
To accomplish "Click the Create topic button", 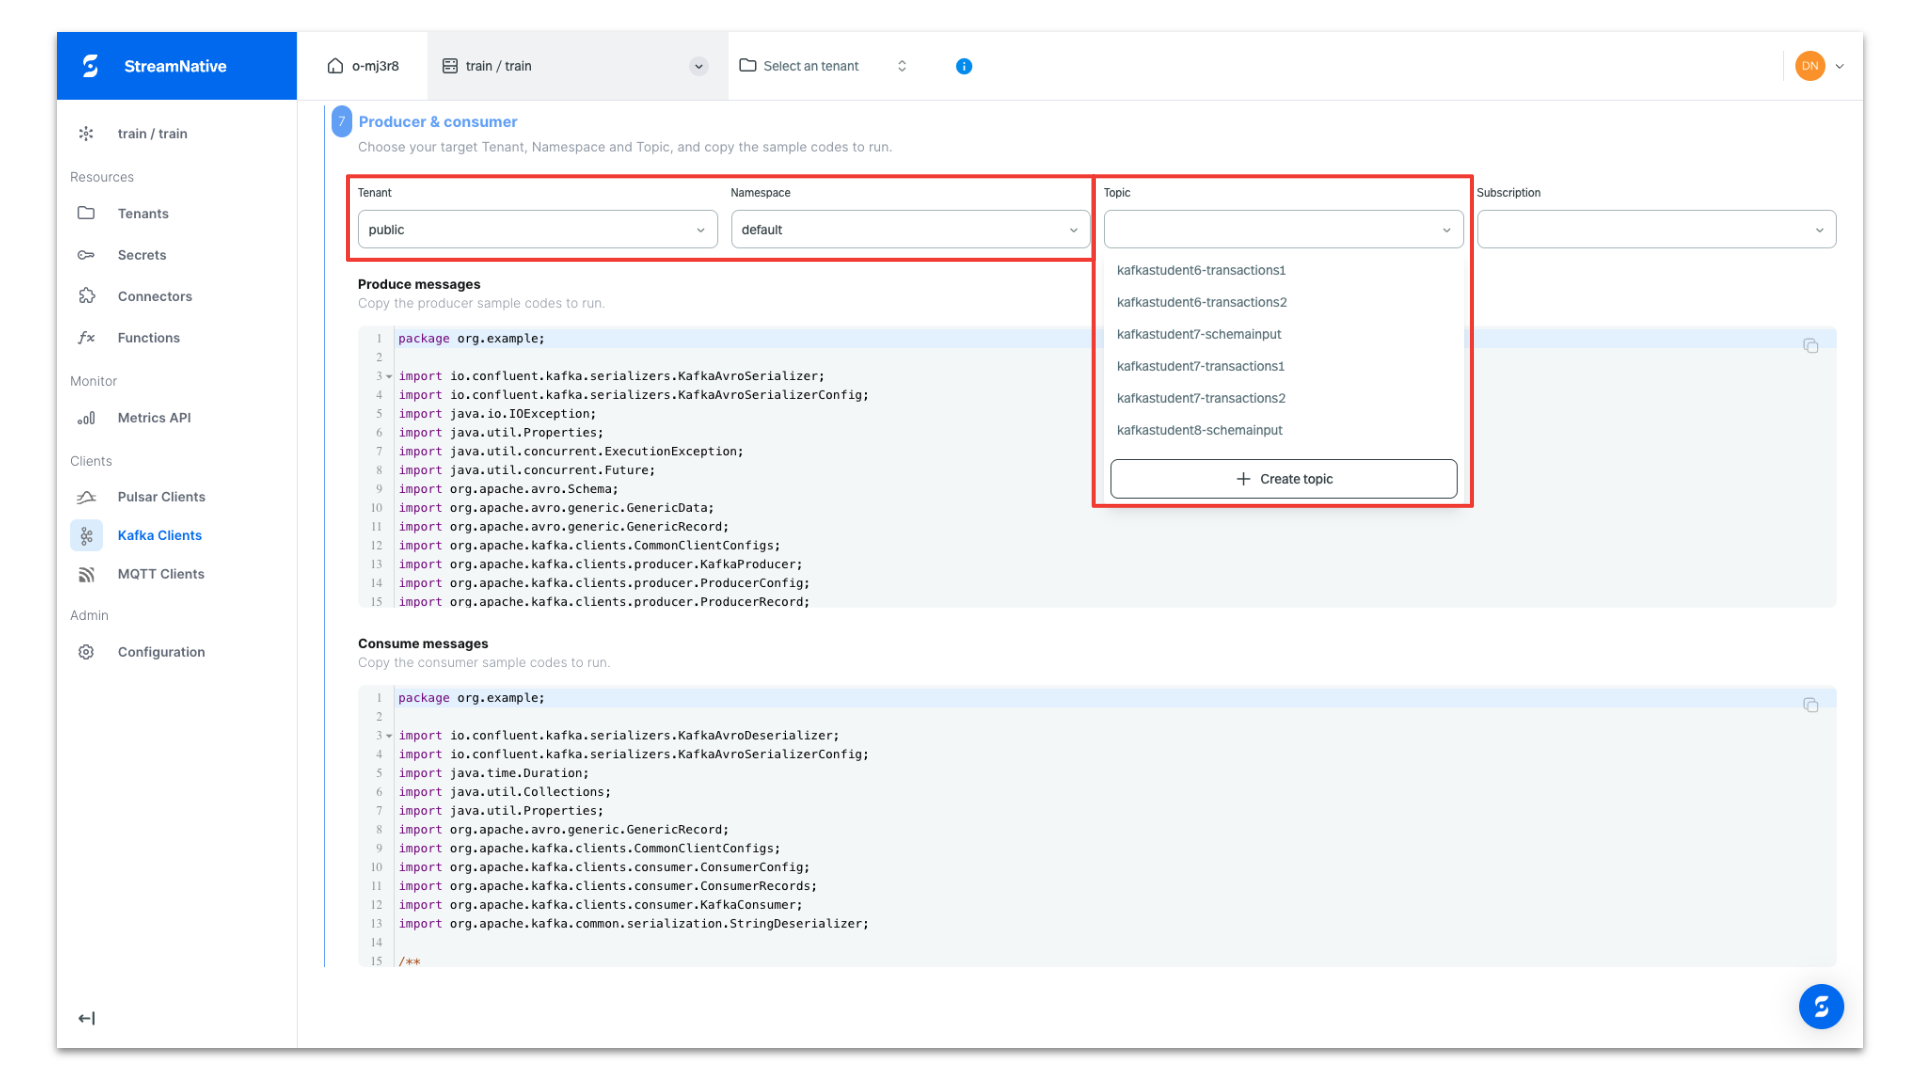I will click(1283, 479).
